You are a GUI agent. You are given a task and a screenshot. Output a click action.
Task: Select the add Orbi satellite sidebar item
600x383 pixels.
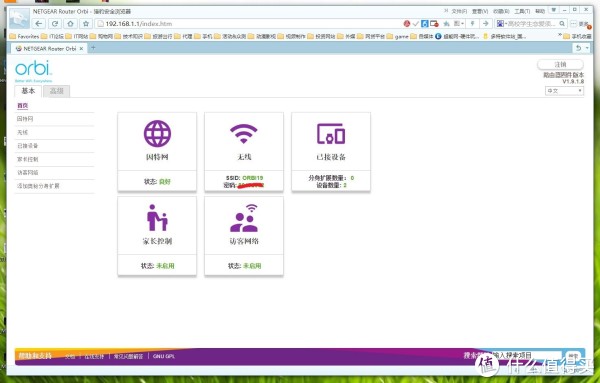[38, 186]
